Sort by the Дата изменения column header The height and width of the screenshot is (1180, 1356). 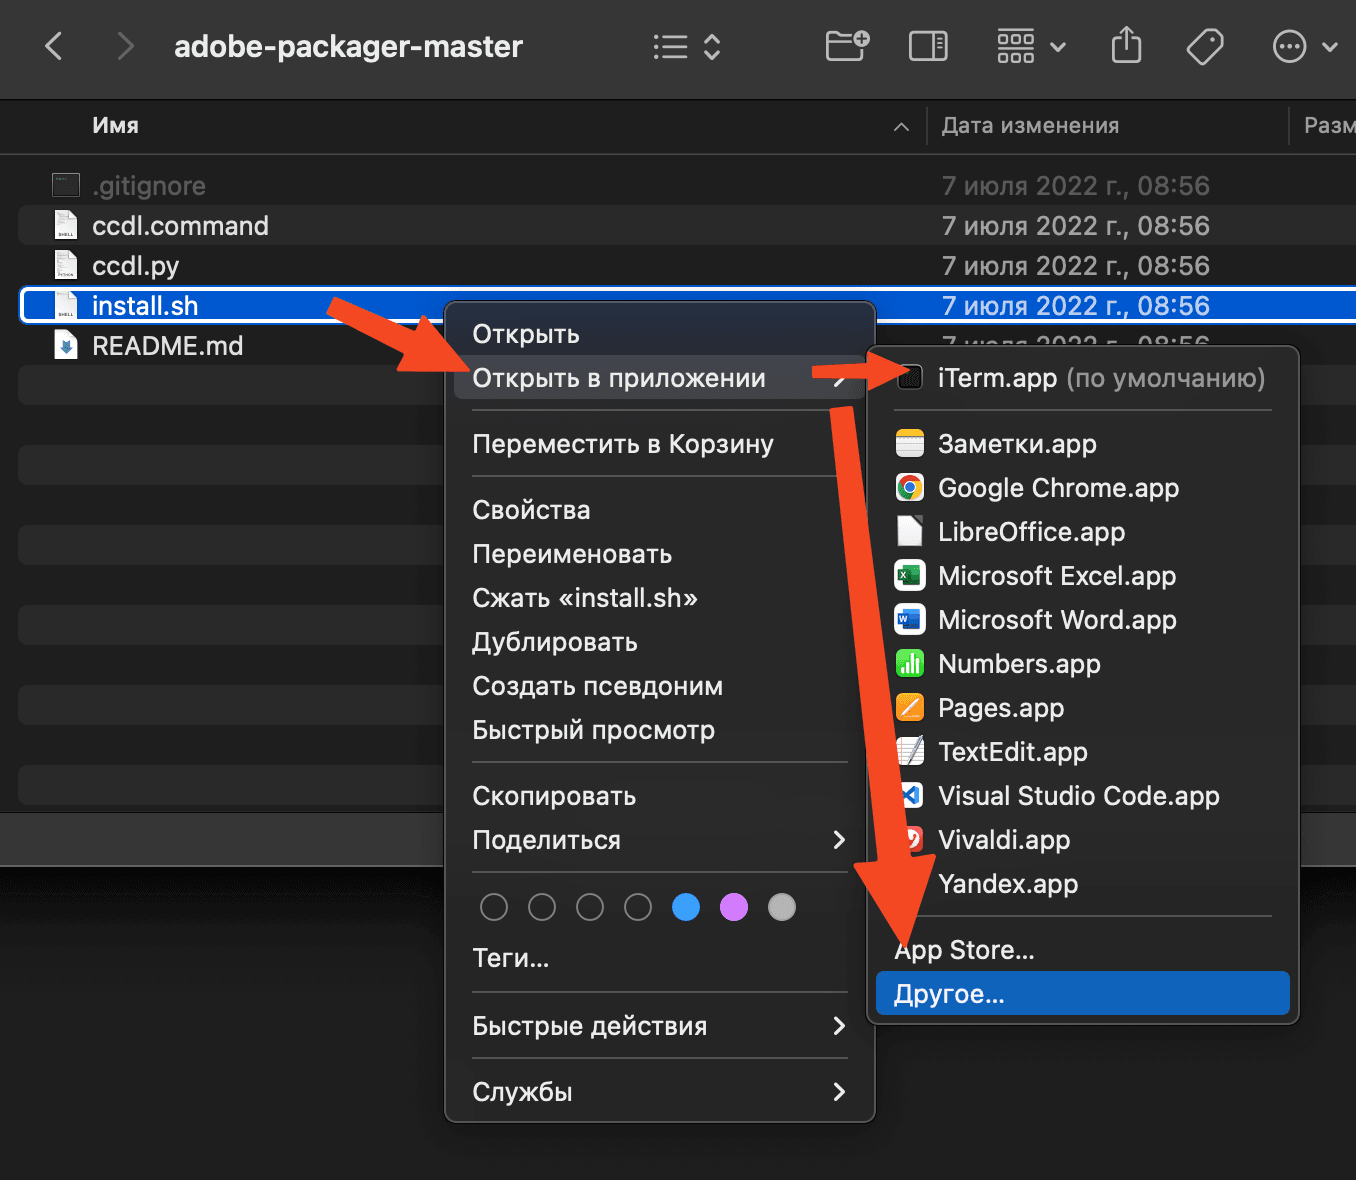[1030, 126]
